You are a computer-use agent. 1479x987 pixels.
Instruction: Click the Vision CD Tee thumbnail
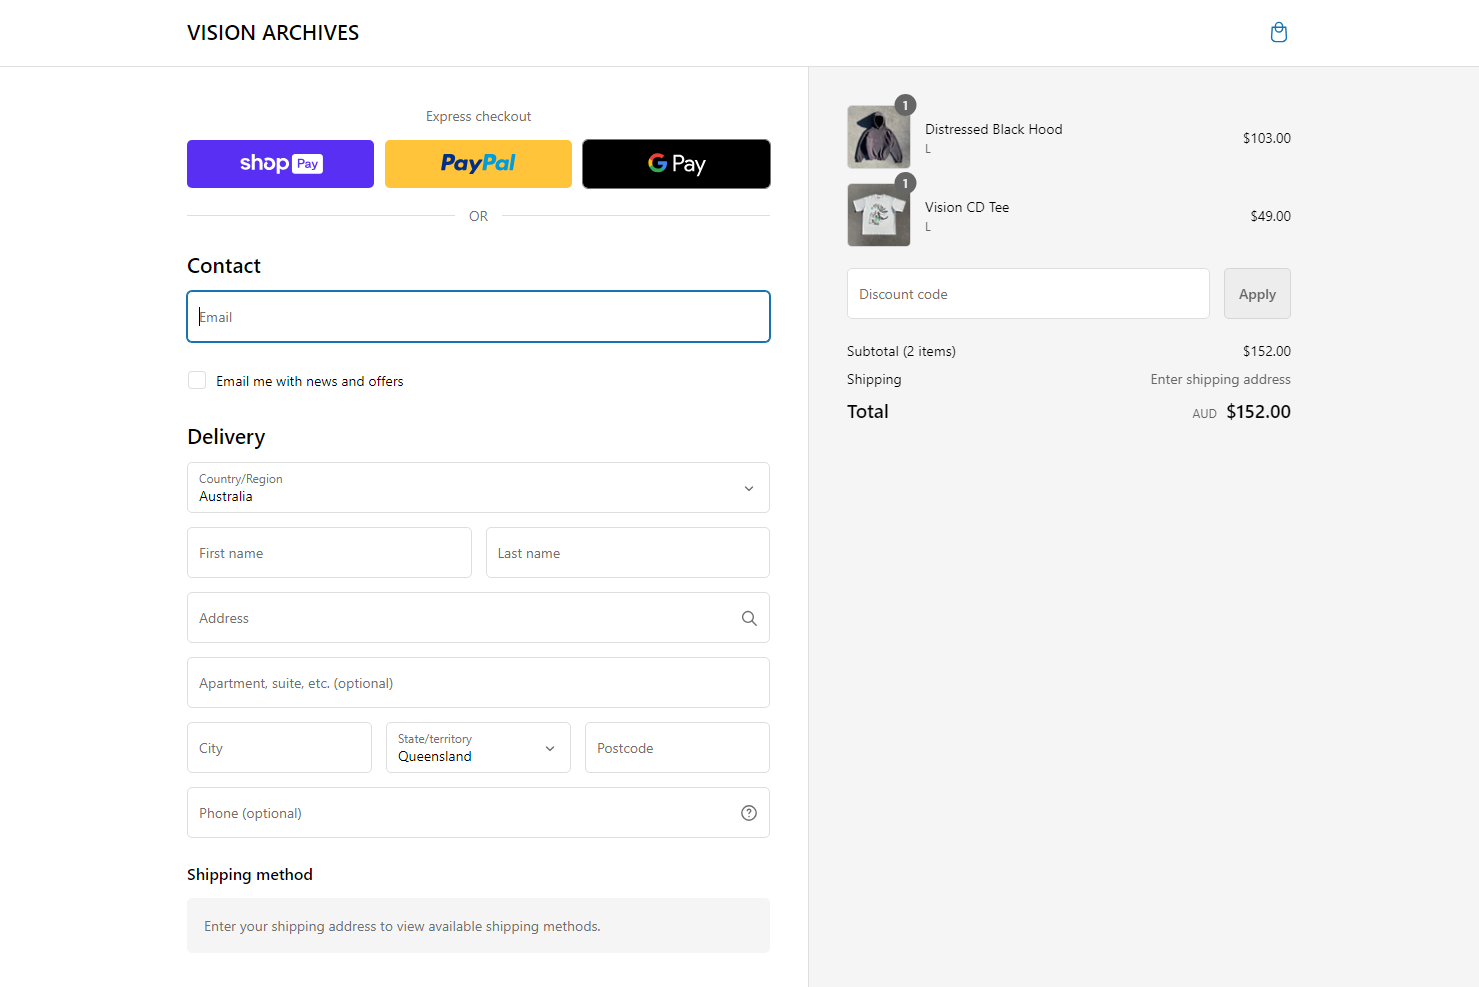[x=879, y=215]
